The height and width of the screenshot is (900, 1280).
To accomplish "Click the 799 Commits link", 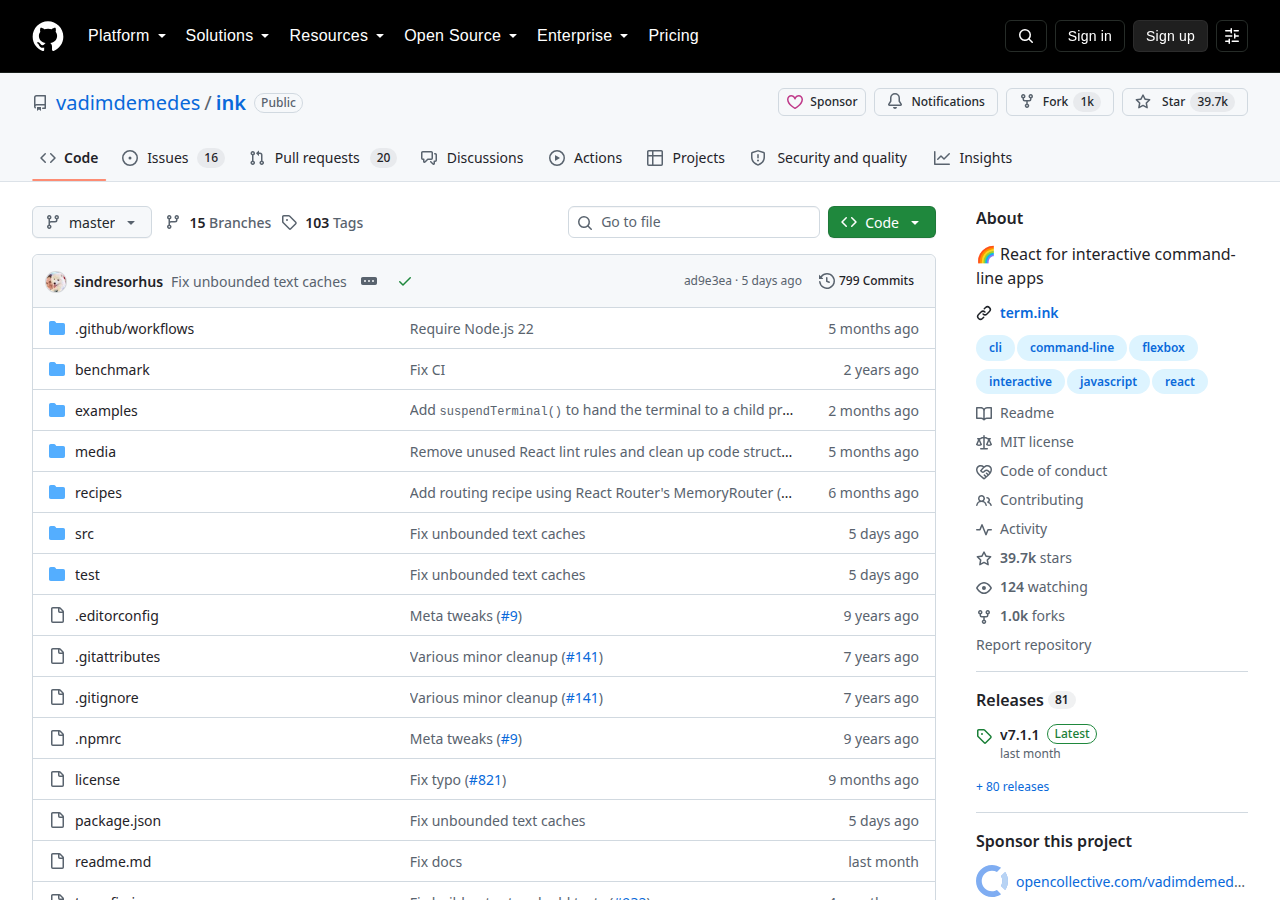I will coord(866,281).
